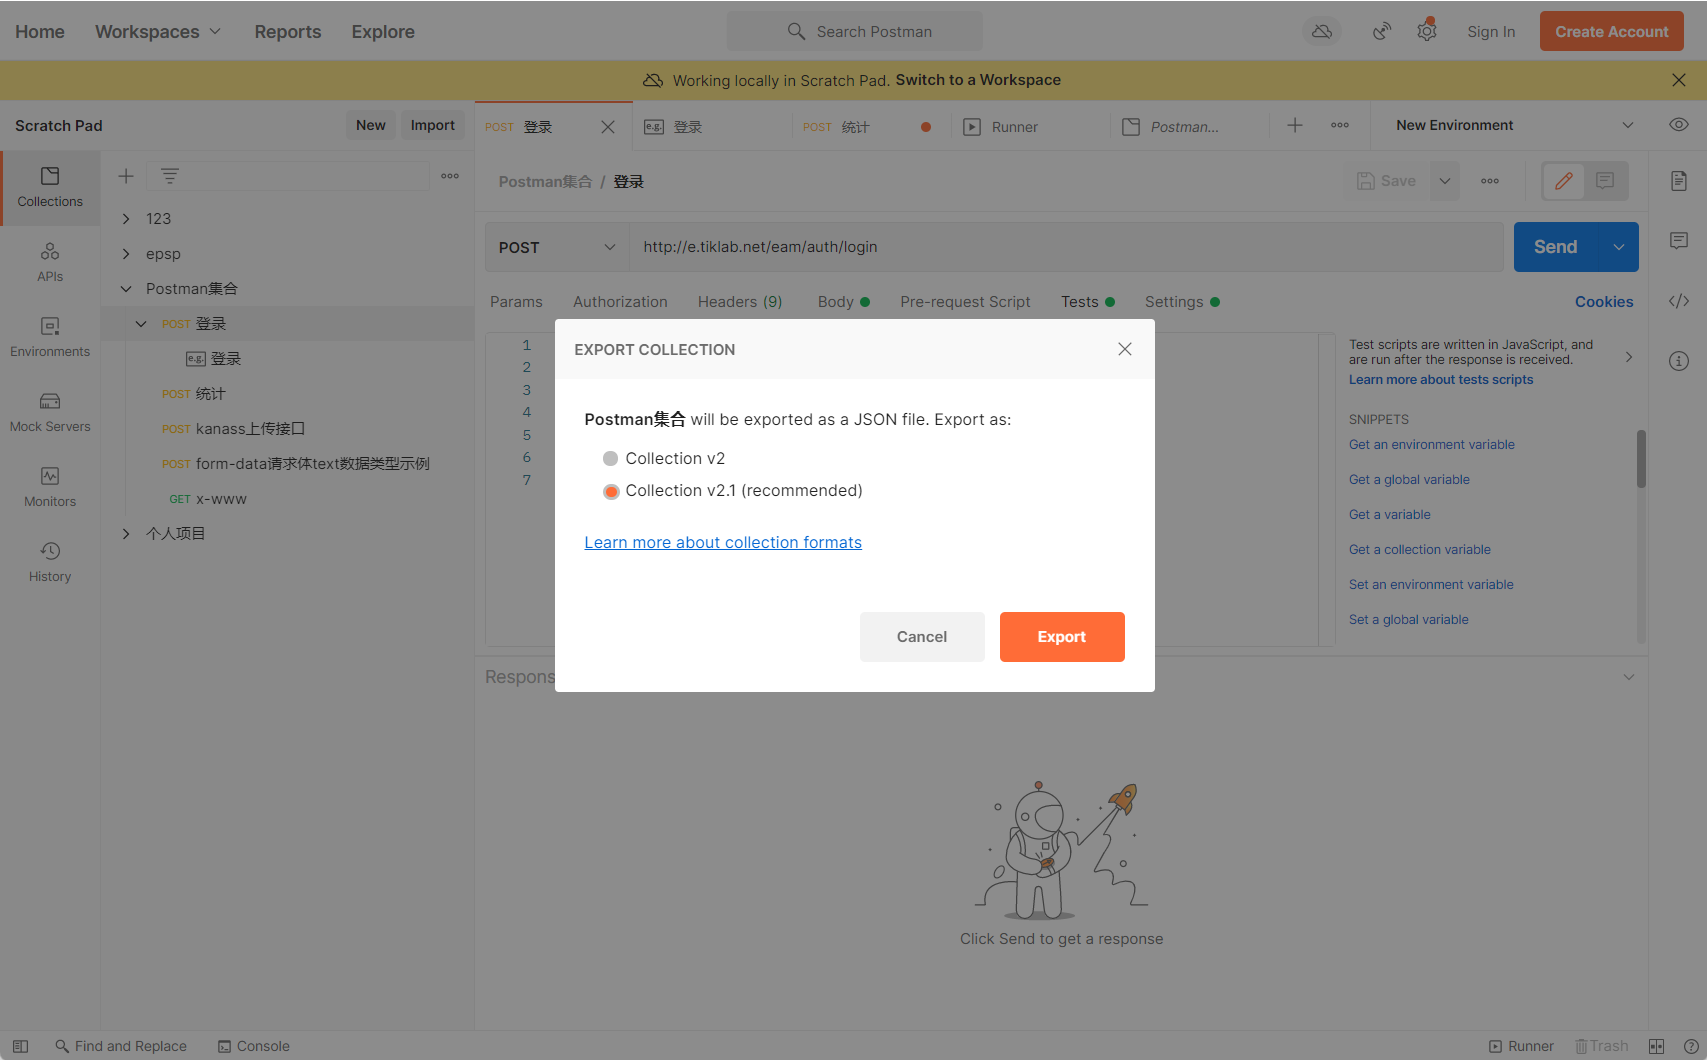Open the code snippet icon
The height and width of the screenshot is (1060, 1707).
1679,301
